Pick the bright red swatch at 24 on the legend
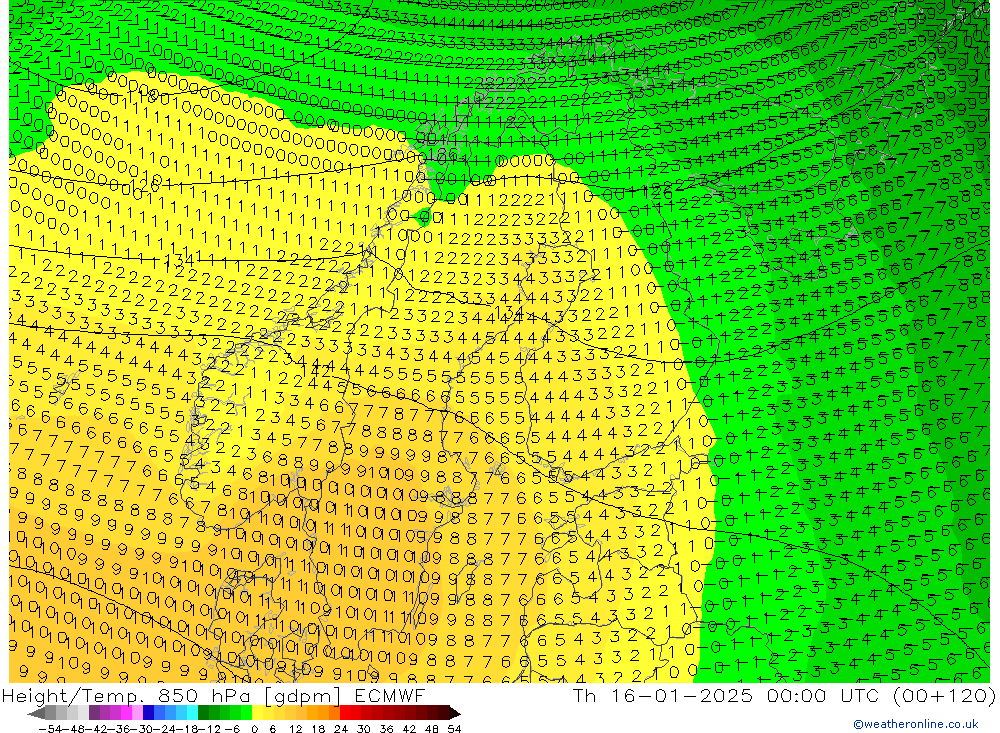This screenshot has width=1000, height=733. point(345,713)
